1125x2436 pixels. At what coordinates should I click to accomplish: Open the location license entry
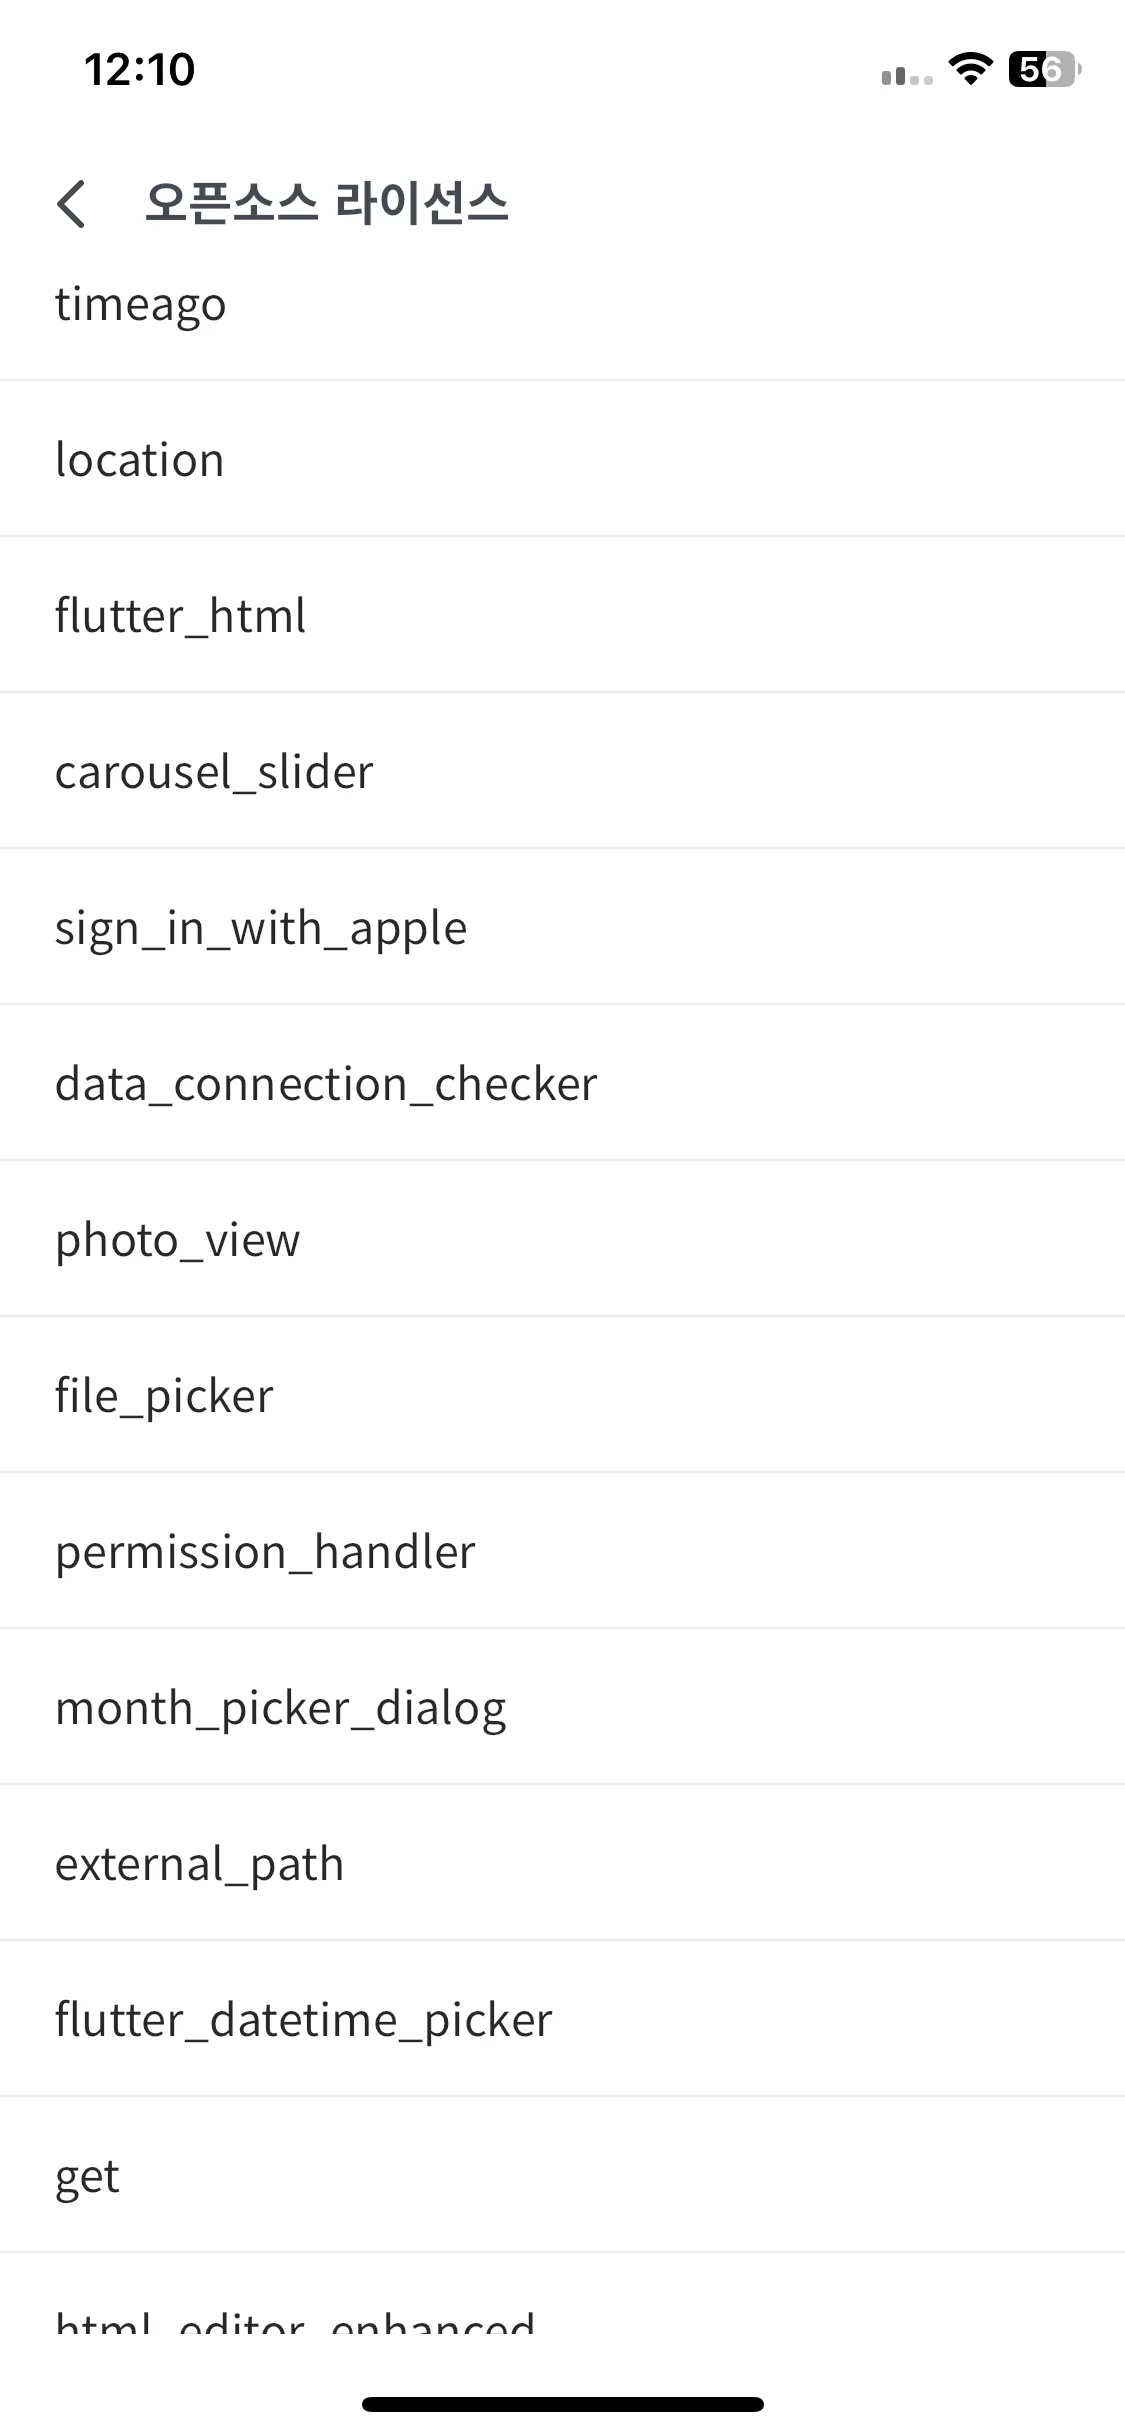click(562, 459)
